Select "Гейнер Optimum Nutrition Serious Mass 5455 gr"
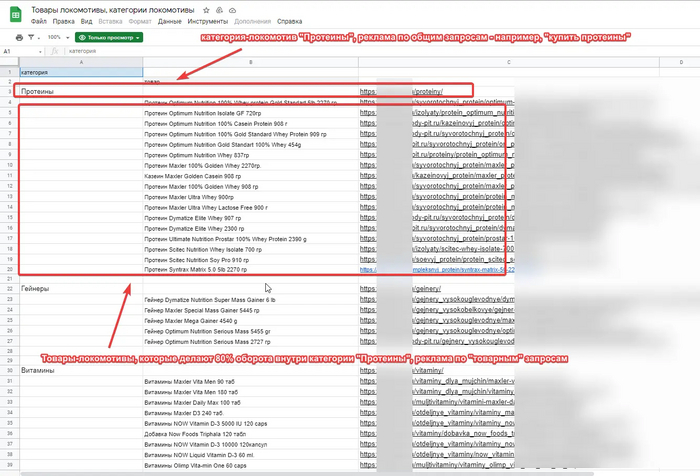 [250, 331]
